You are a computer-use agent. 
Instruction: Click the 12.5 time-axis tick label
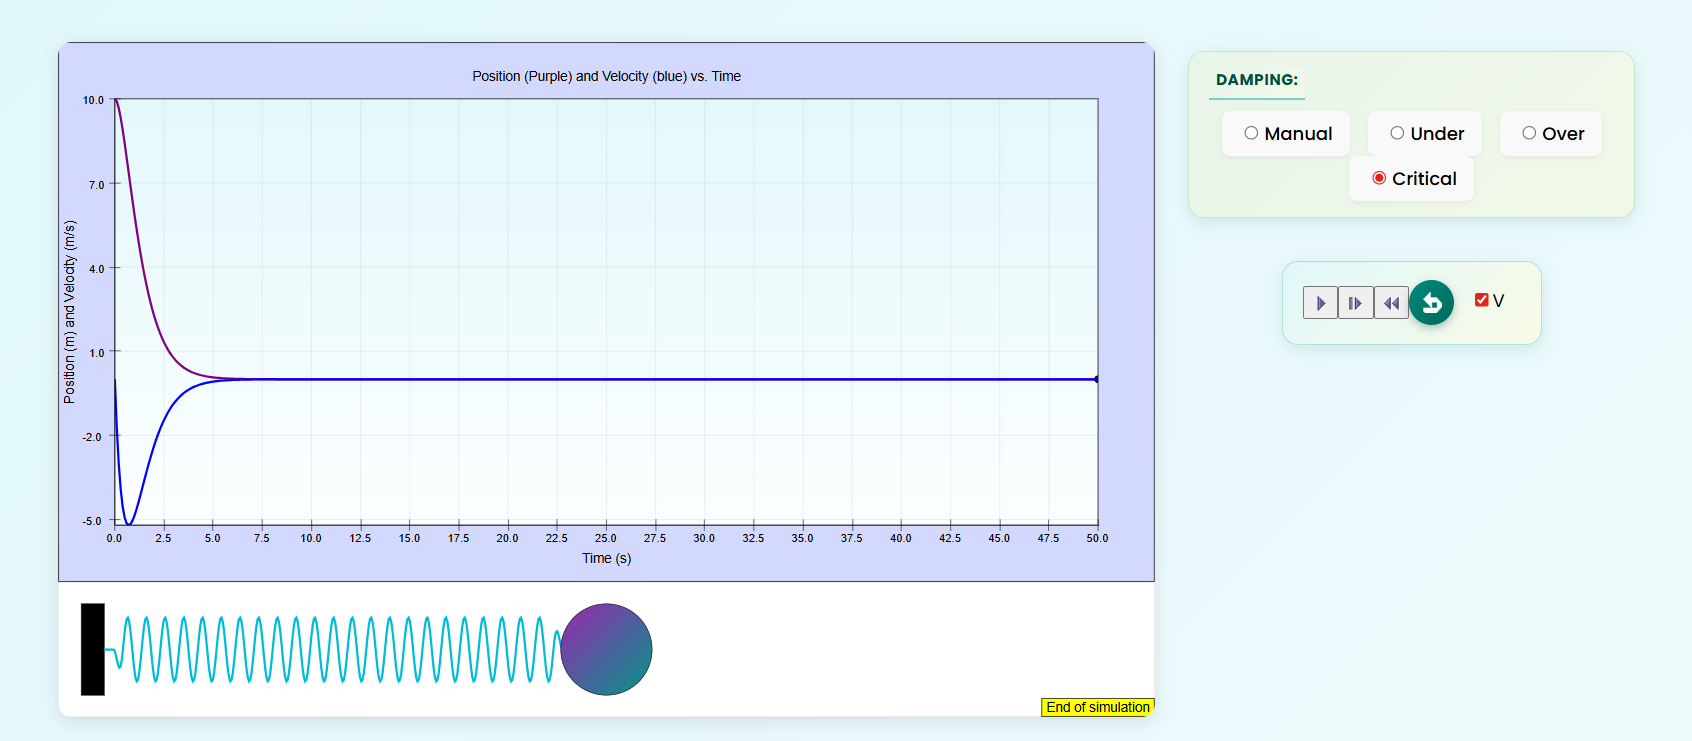coord(360,538)
